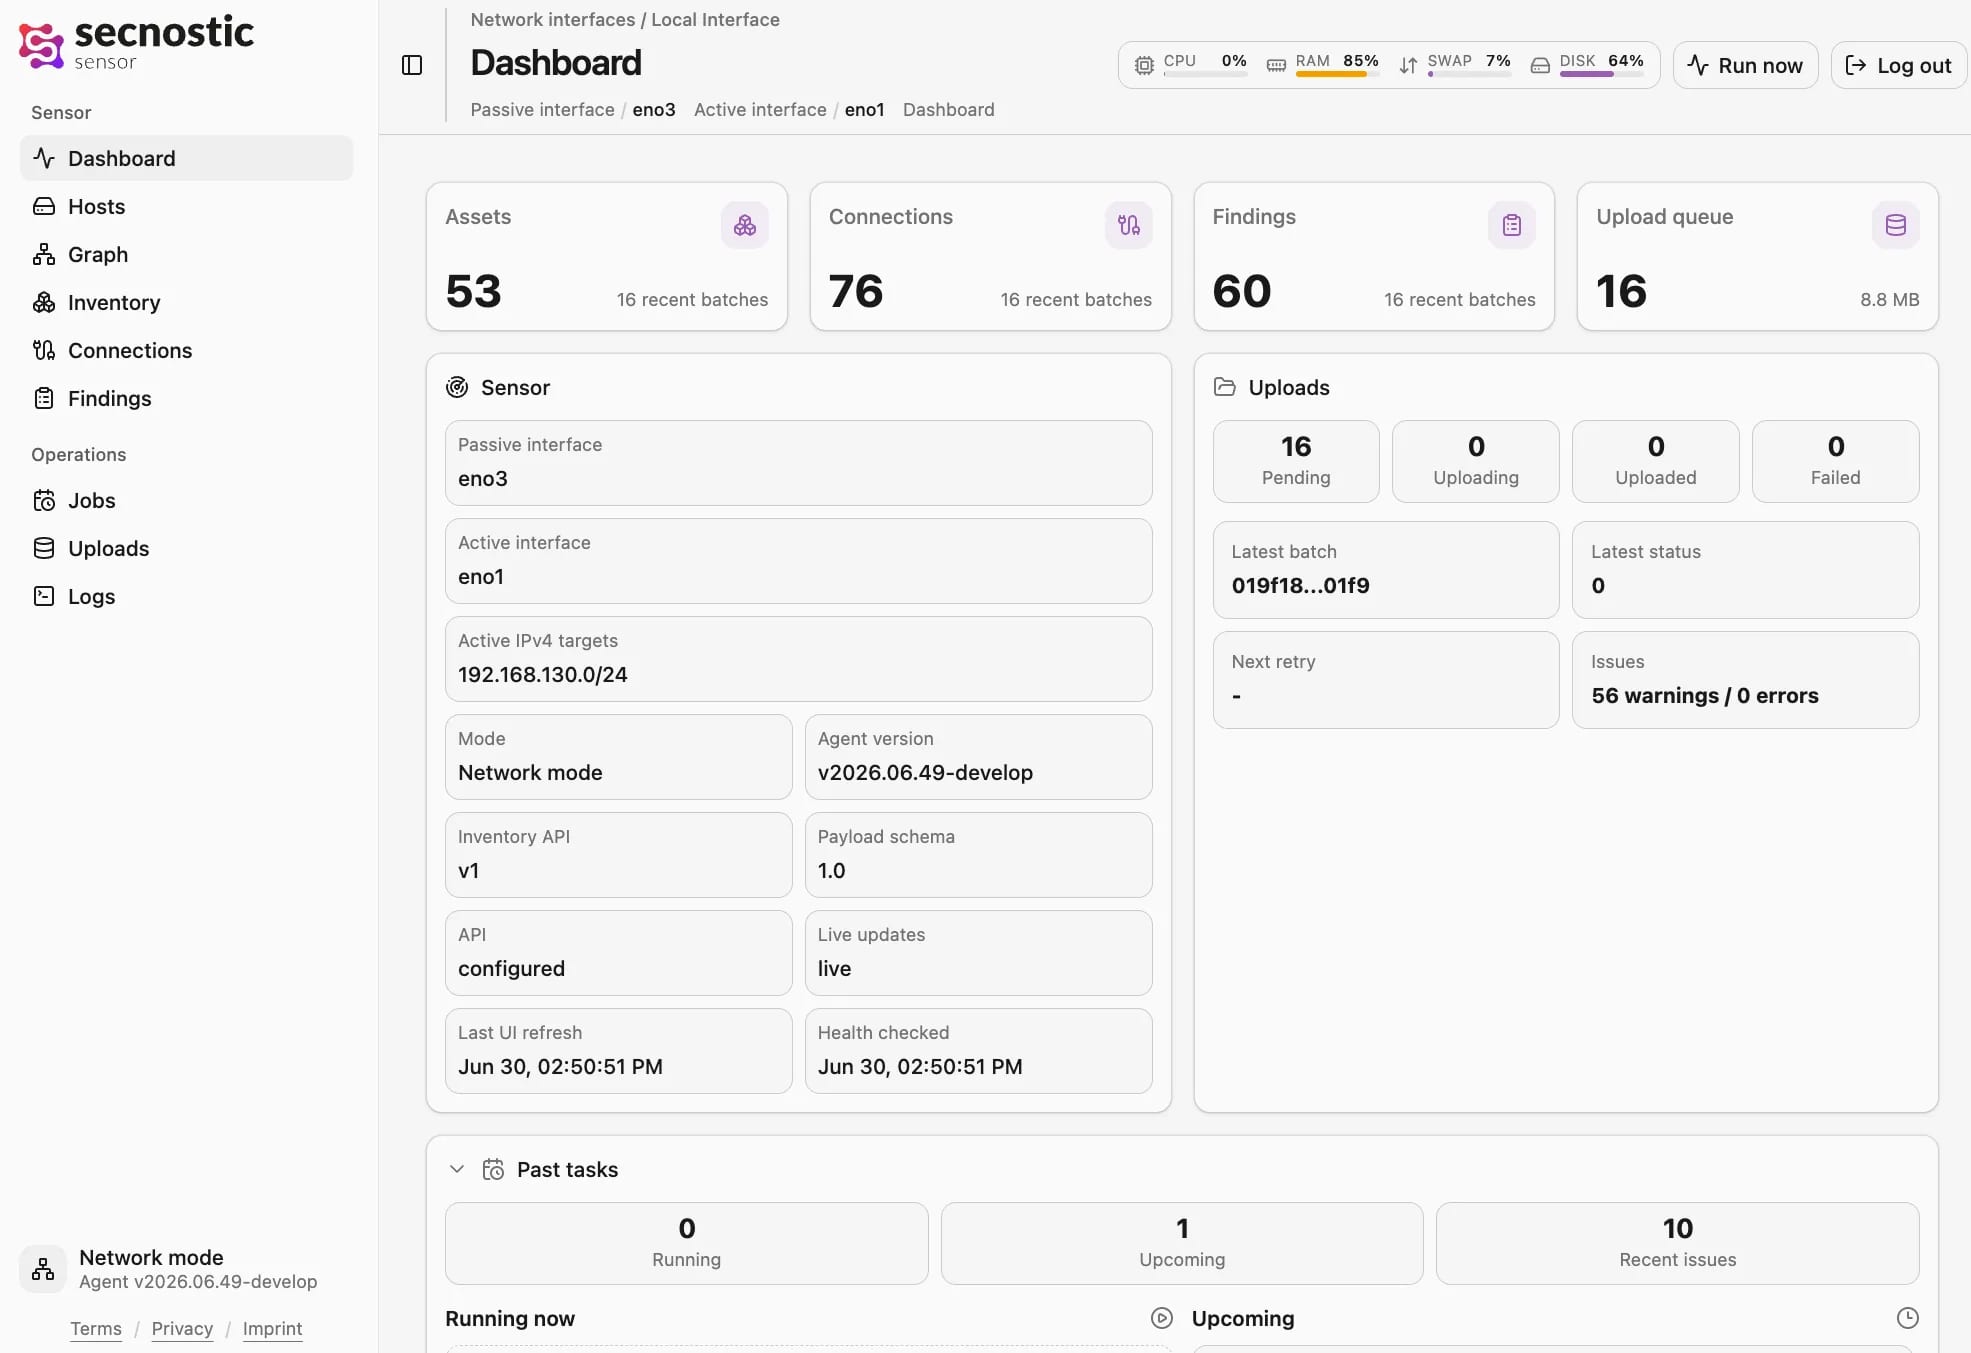Click the Network mode value in Sensor panel

click(530, 772)
